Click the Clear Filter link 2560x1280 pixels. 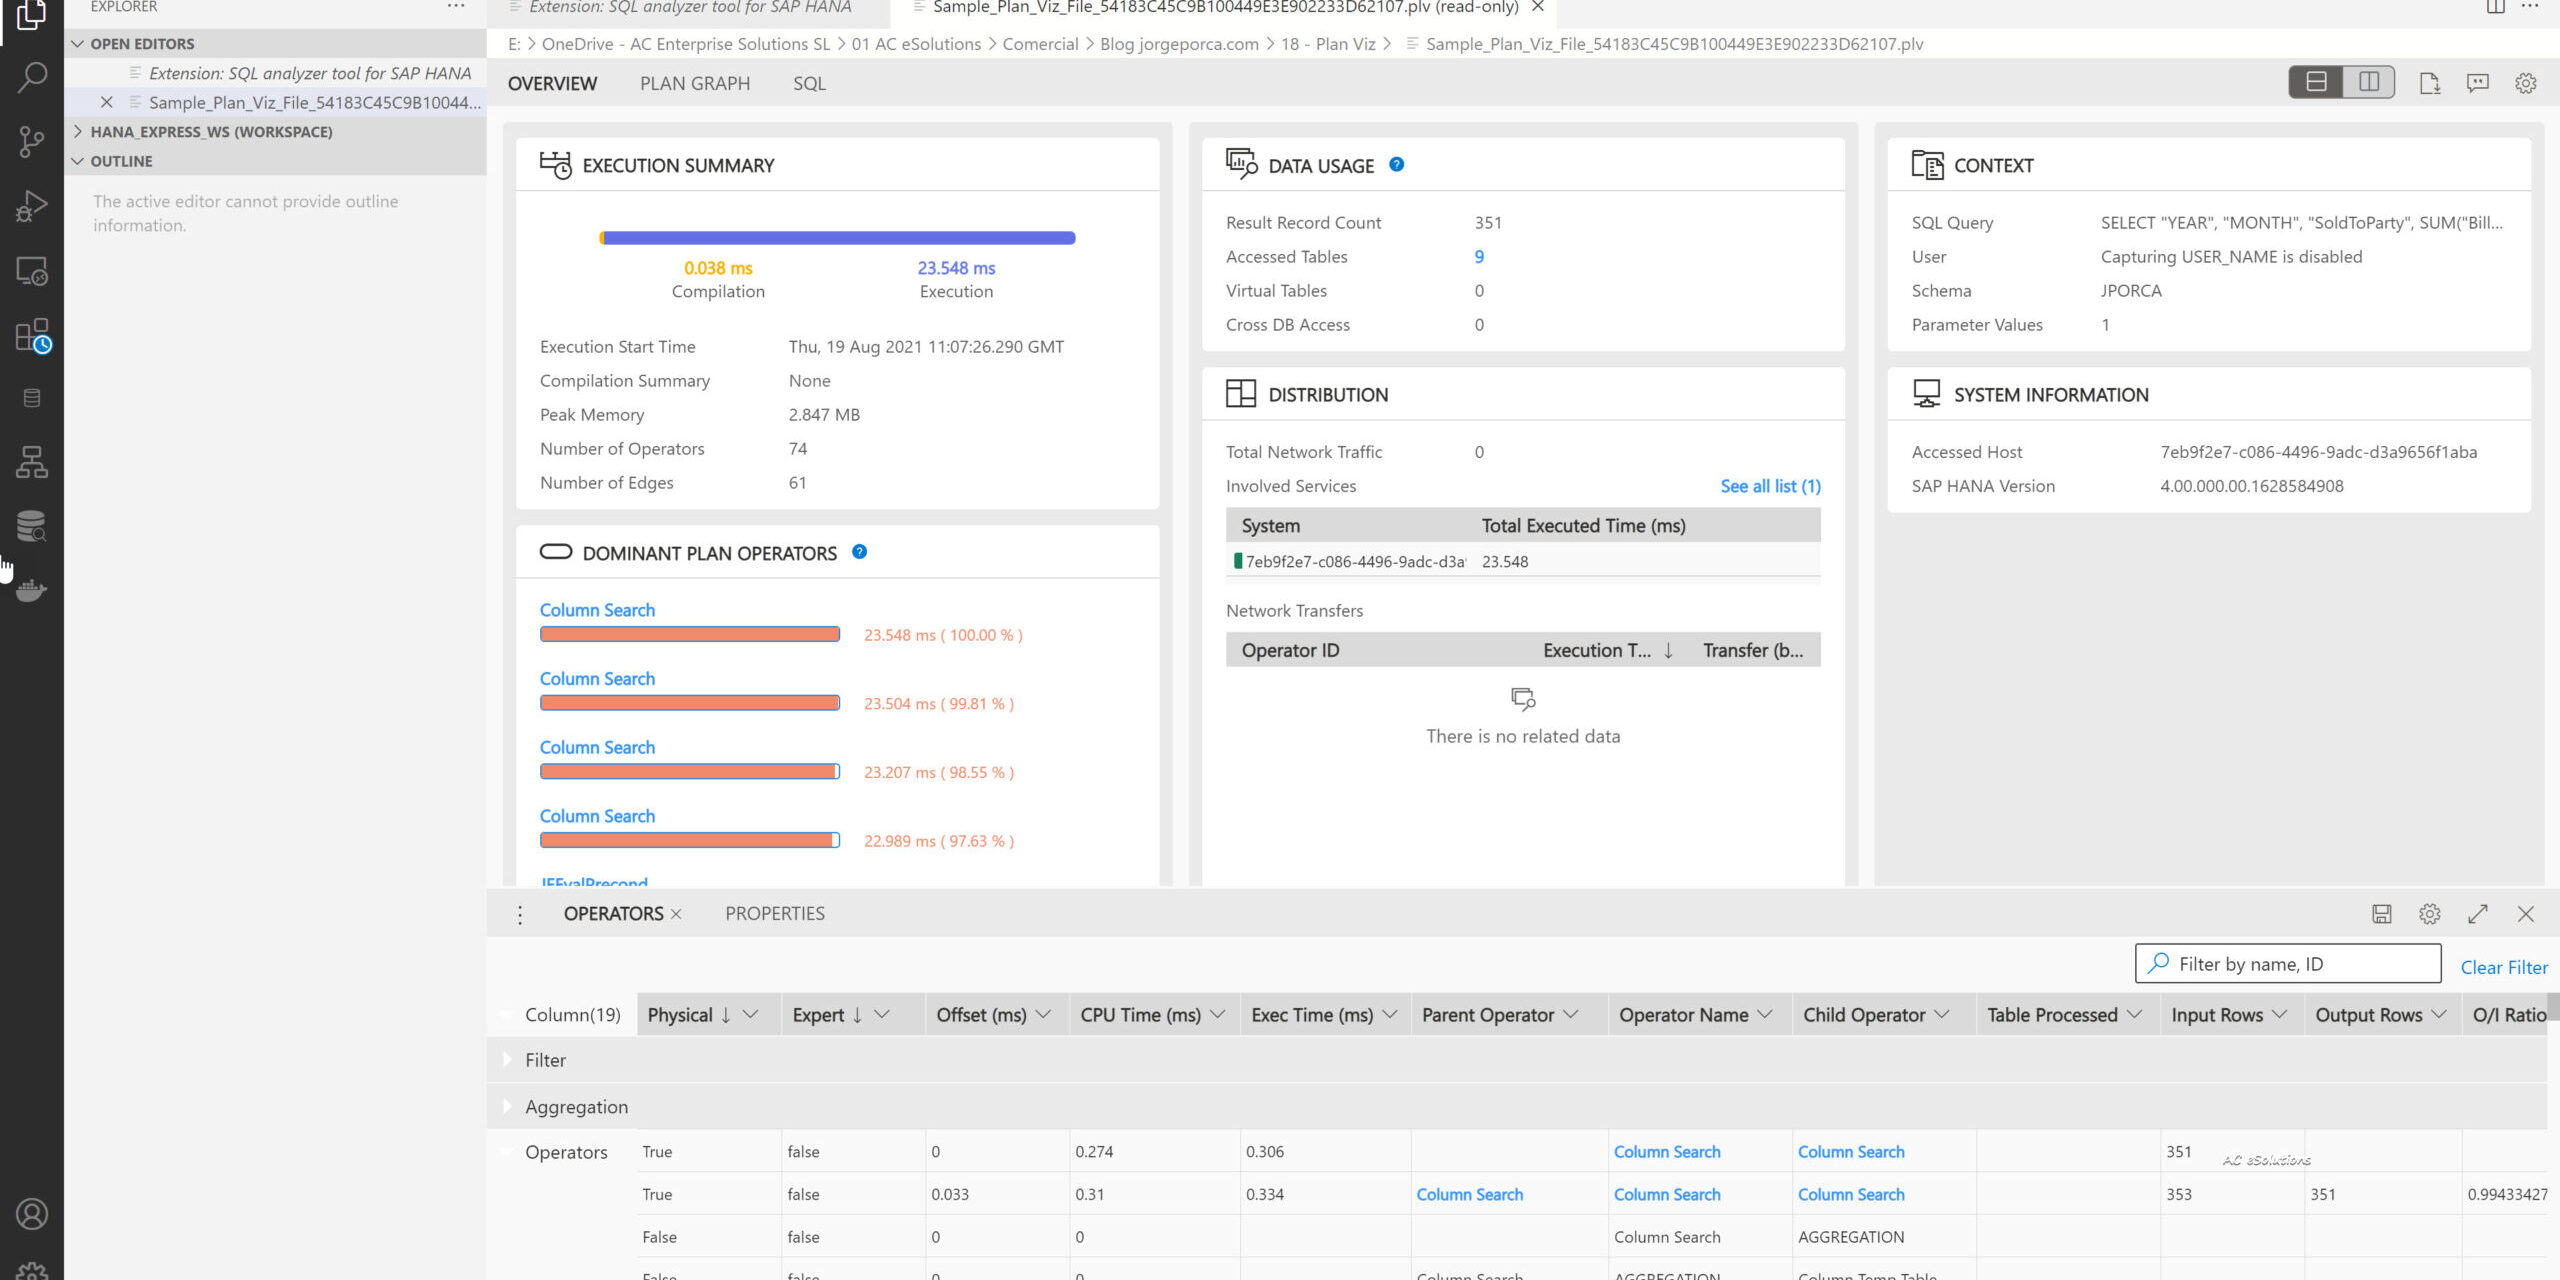tap(2503, 967)
